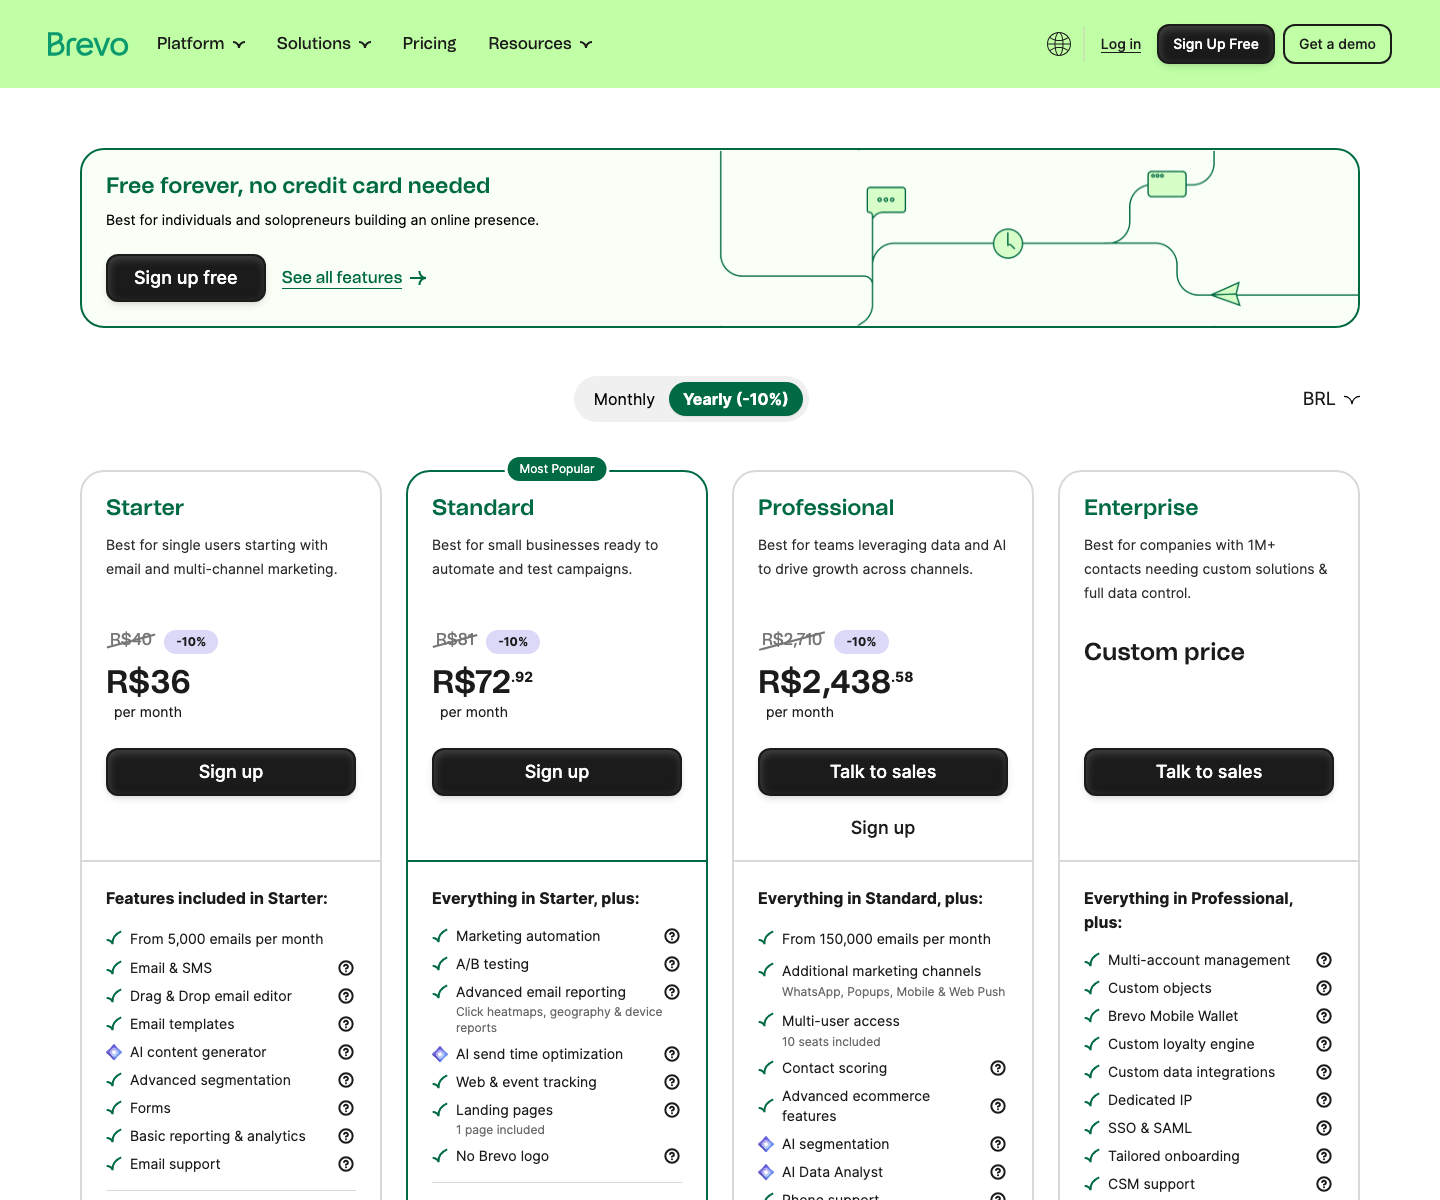The width and height of the screenshot is (1440, 1200).
Task: Show help for Email & SMS
Action: tap(346, 968)
